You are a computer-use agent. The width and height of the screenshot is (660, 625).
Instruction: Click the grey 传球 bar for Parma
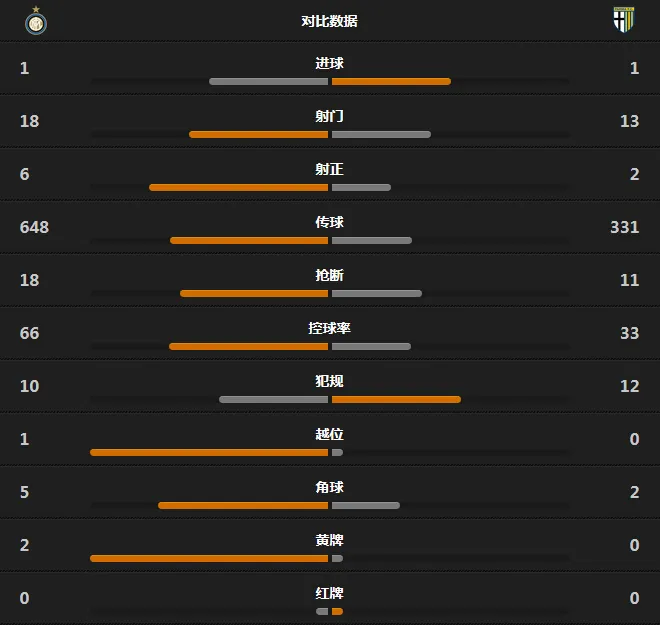372,240
